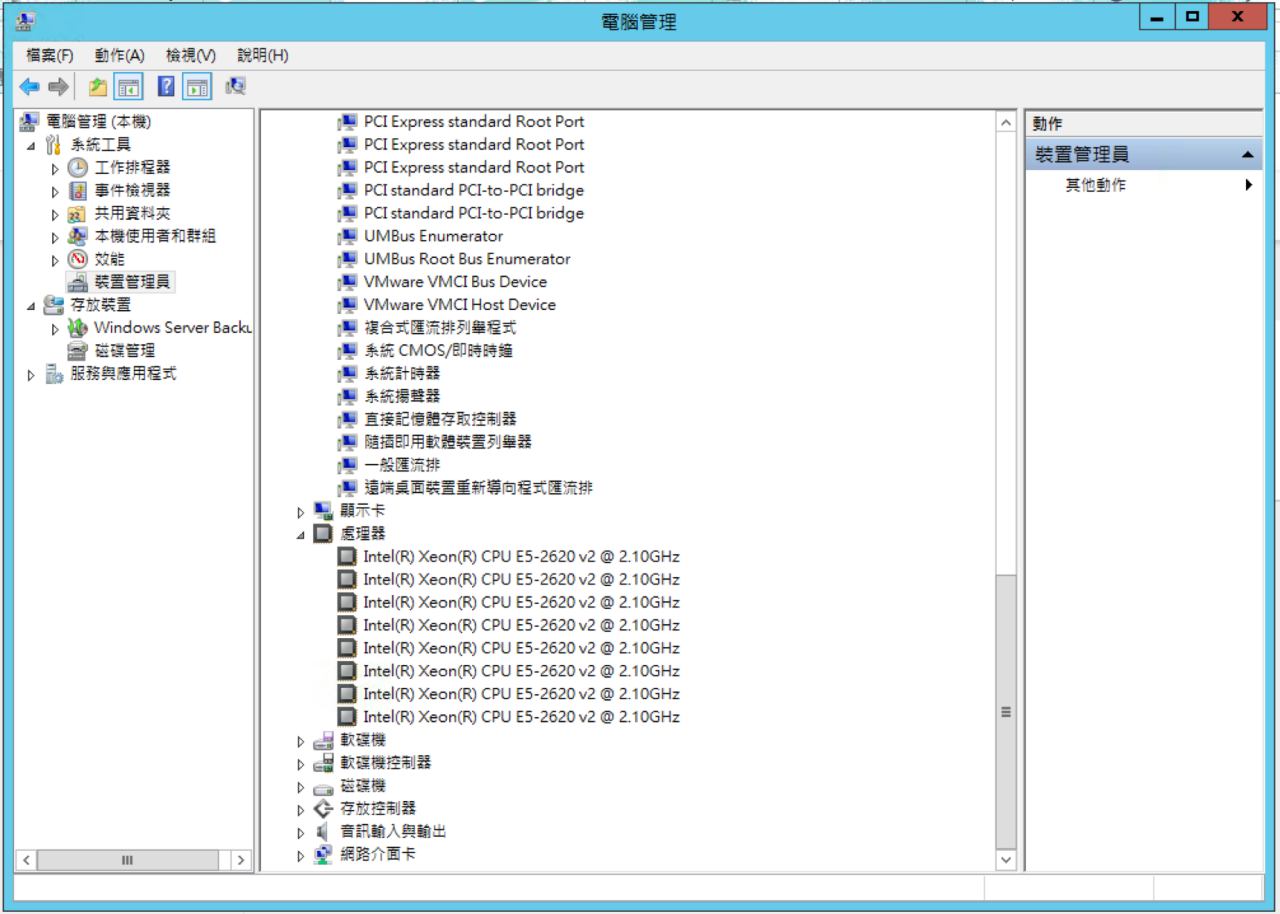Image resolution: width=1280 pixels, height=914 pixels.
Task: Click the 音訊輸入與輸出 speaker icon
Action: click(324, 832)
